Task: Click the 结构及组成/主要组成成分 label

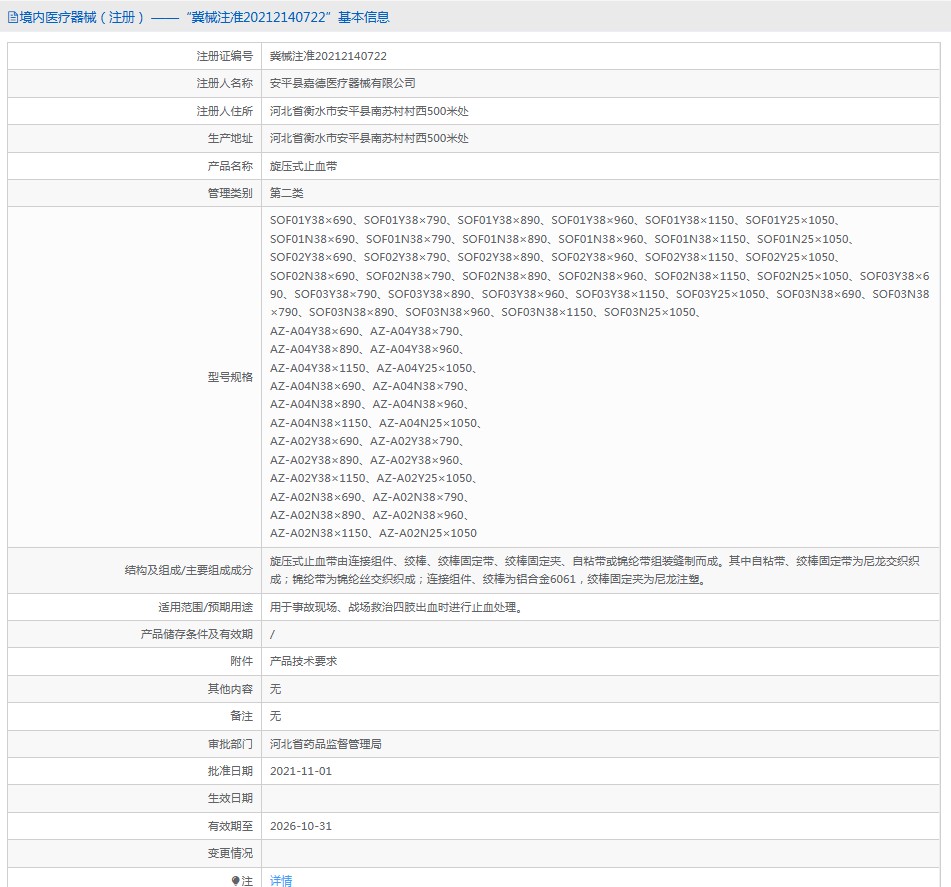Action: (x=189, y=570)
